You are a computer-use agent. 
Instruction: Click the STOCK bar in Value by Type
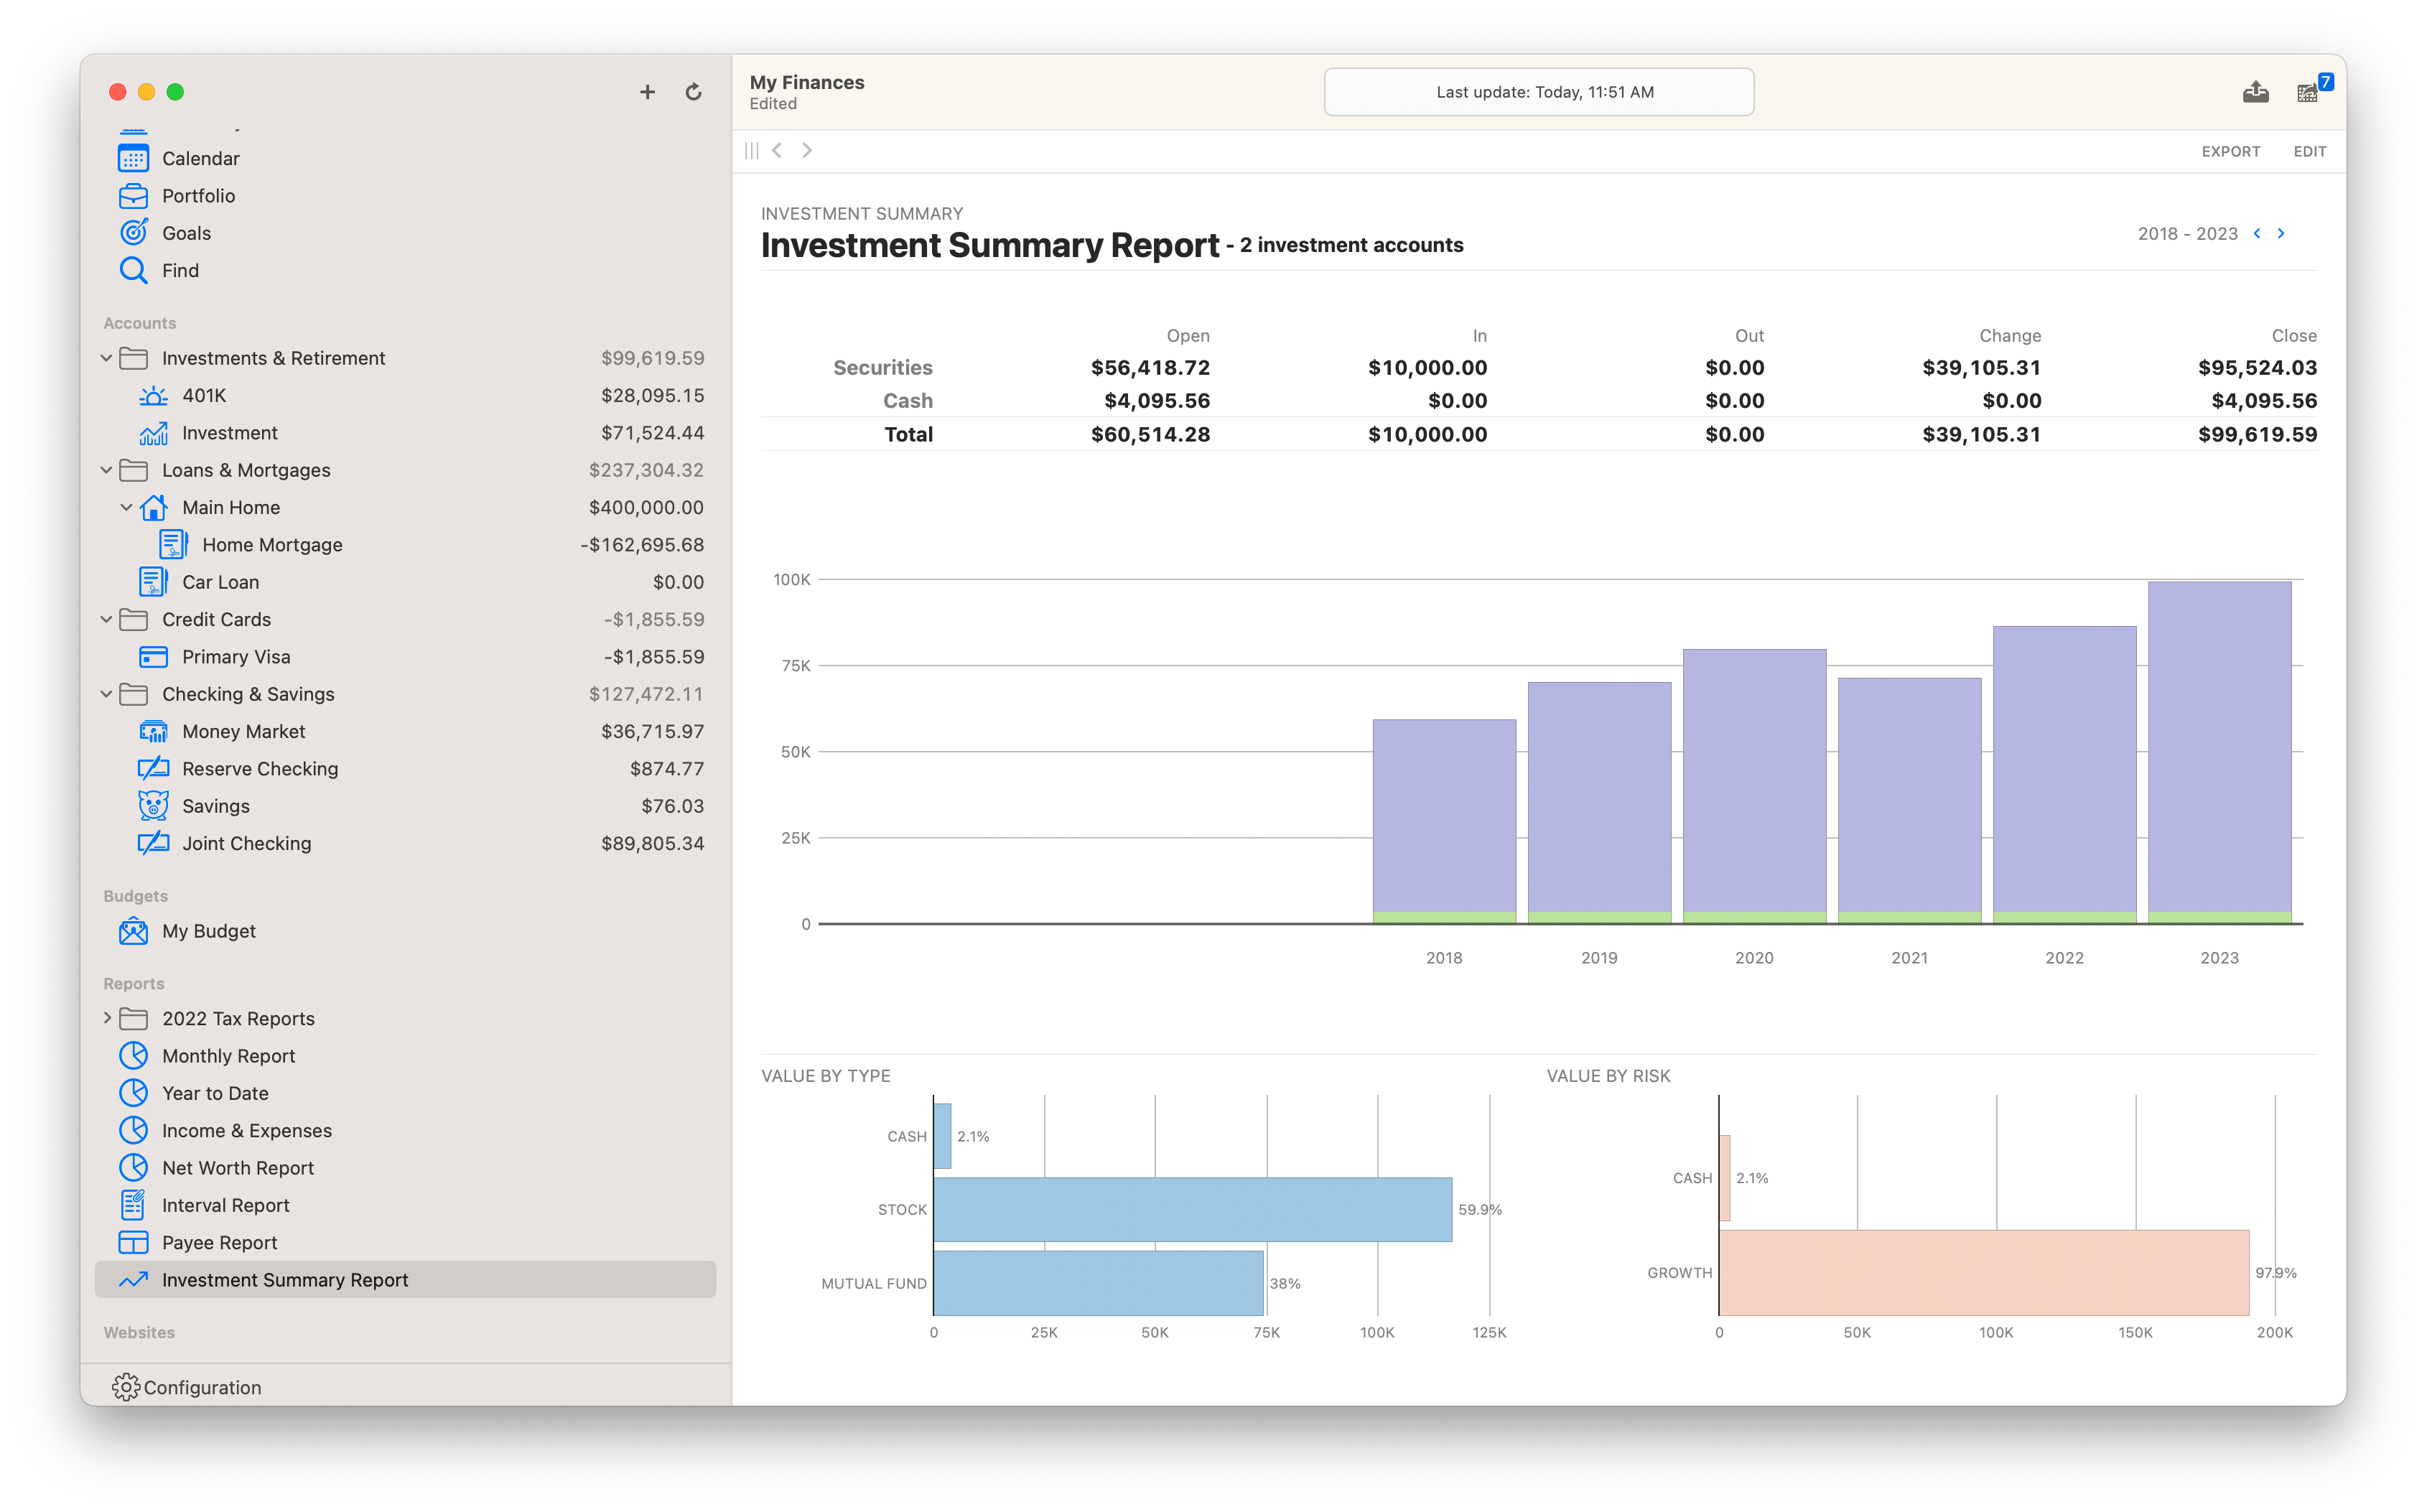coord(1192,1209)
